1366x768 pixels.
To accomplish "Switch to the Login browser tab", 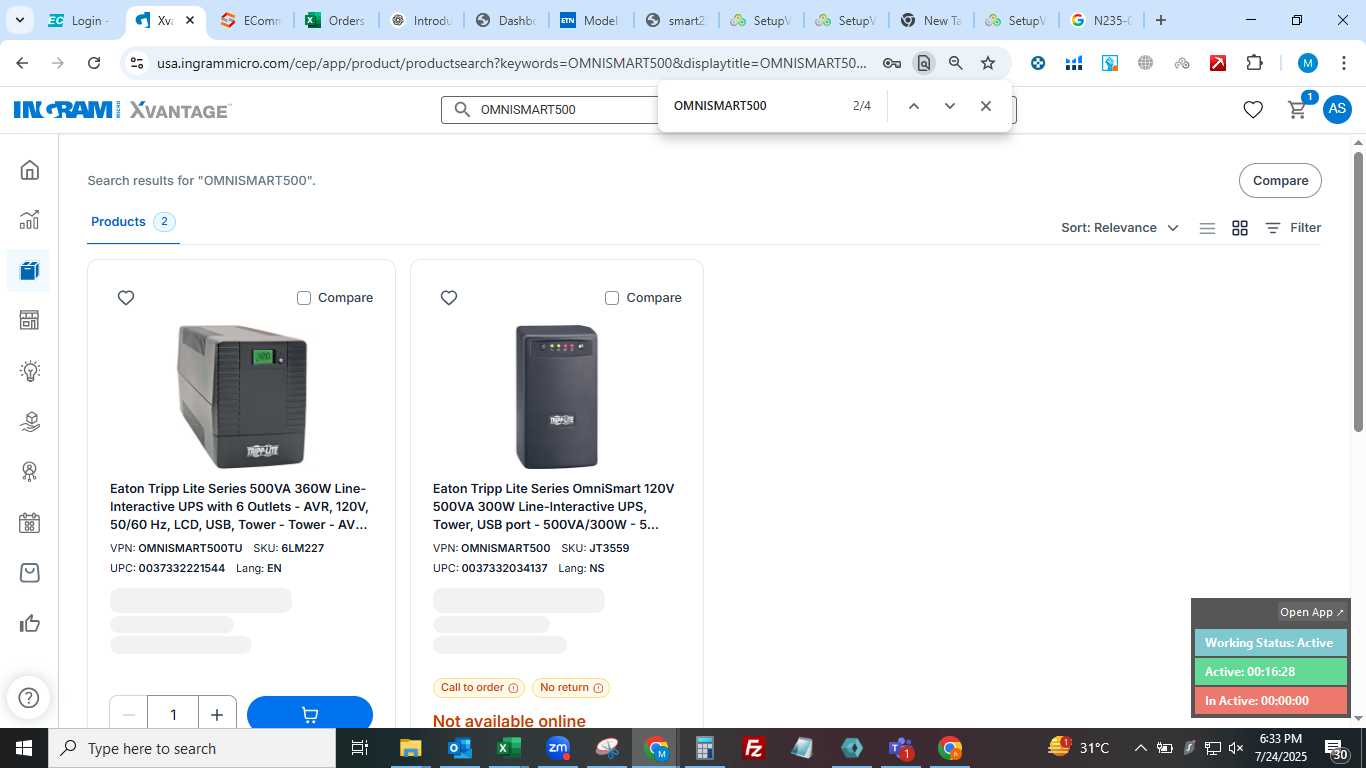I will pos(80,20).
